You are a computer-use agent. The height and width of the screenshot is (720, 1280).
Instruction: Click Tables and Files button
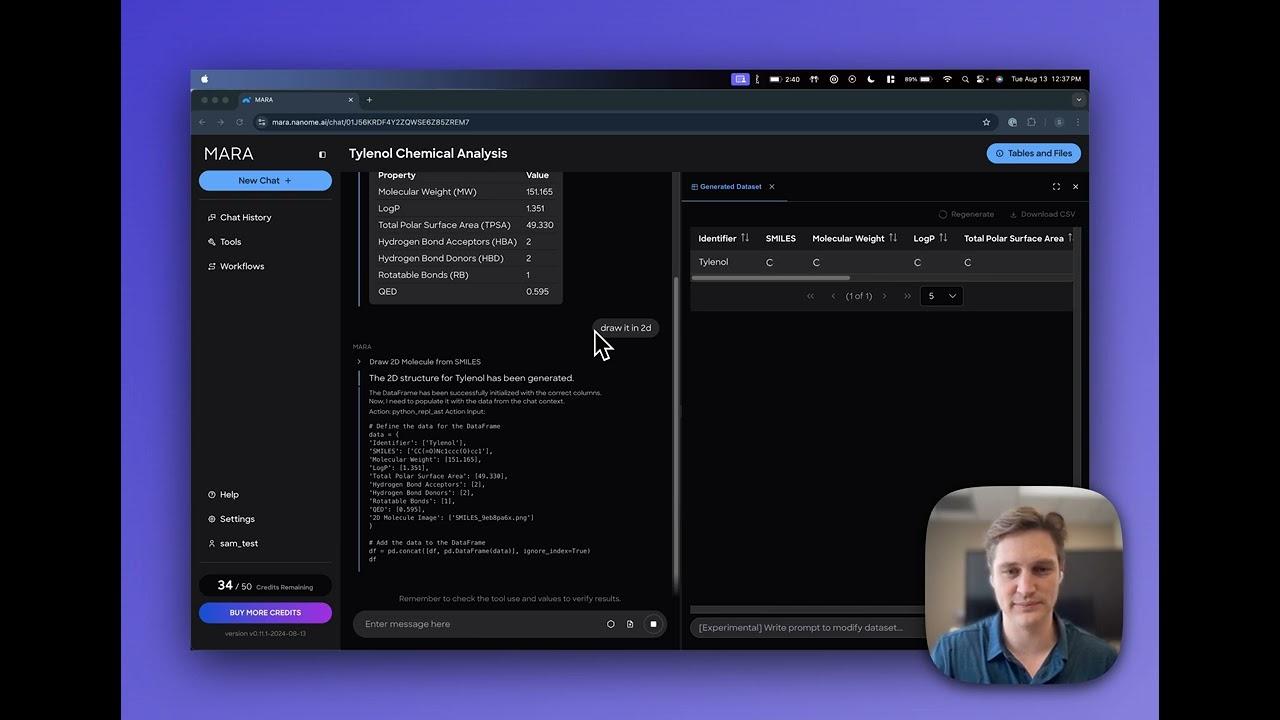point(1034,153)
